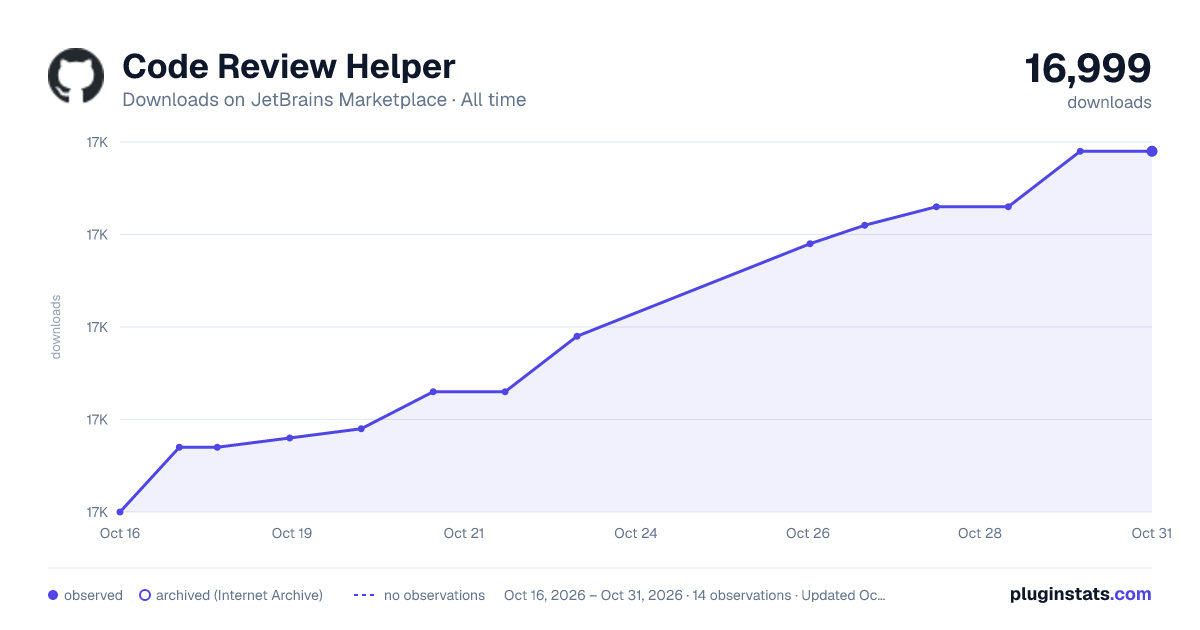Click the dashed no observations legend line
The height and width of the screenshot is (630, 1200).
tap(363, 595)
